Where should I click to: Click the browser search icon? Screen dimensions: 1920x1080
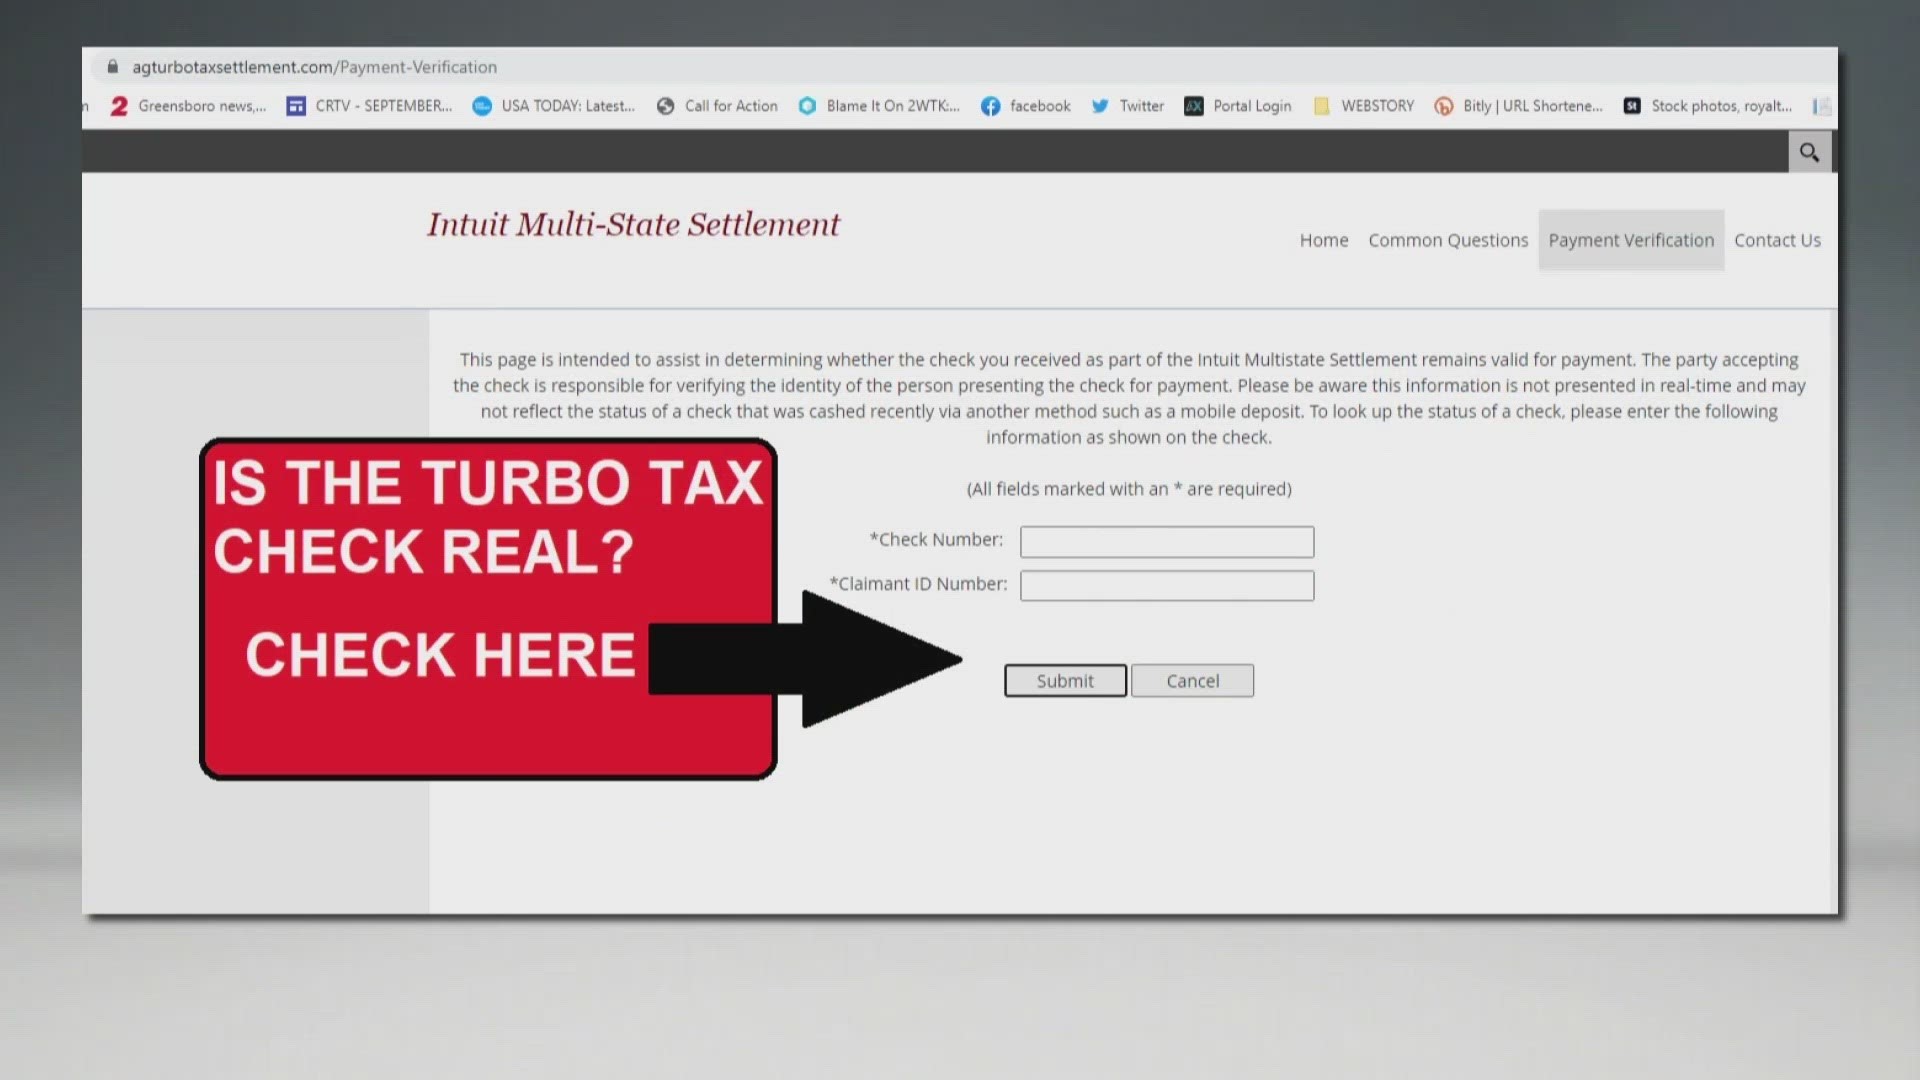(x=1808, y=152)
